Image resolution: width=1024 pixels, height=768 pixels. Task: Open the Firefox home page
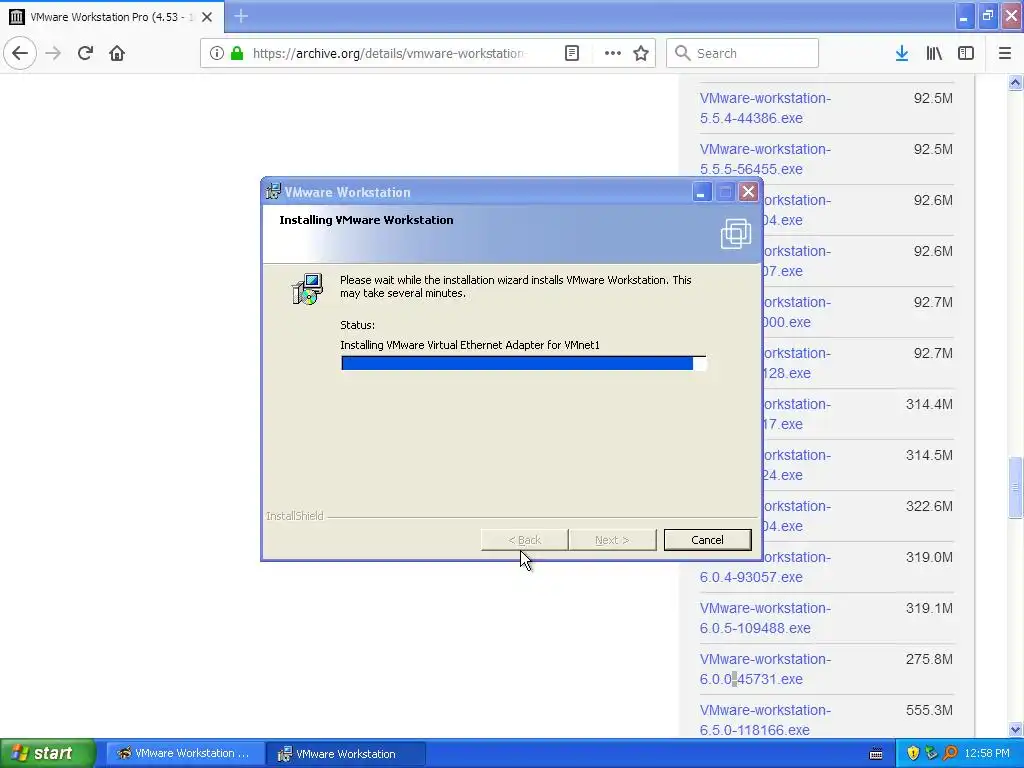[117, 53]
